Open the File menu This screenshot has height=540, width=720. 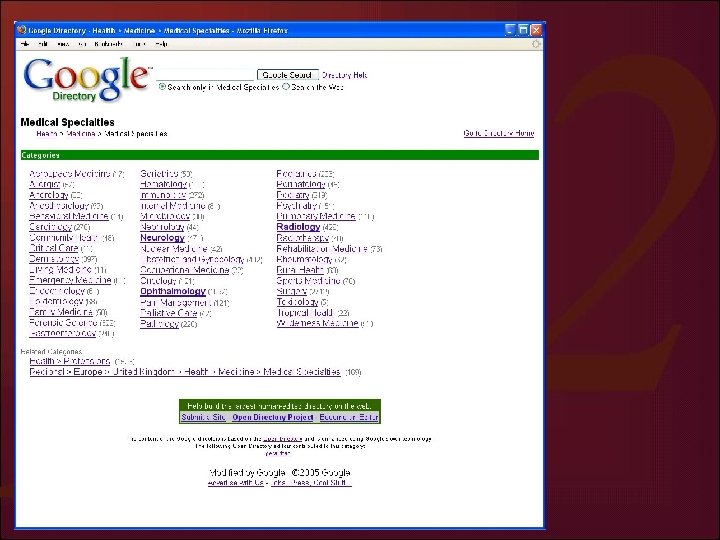tap(25, 44)
